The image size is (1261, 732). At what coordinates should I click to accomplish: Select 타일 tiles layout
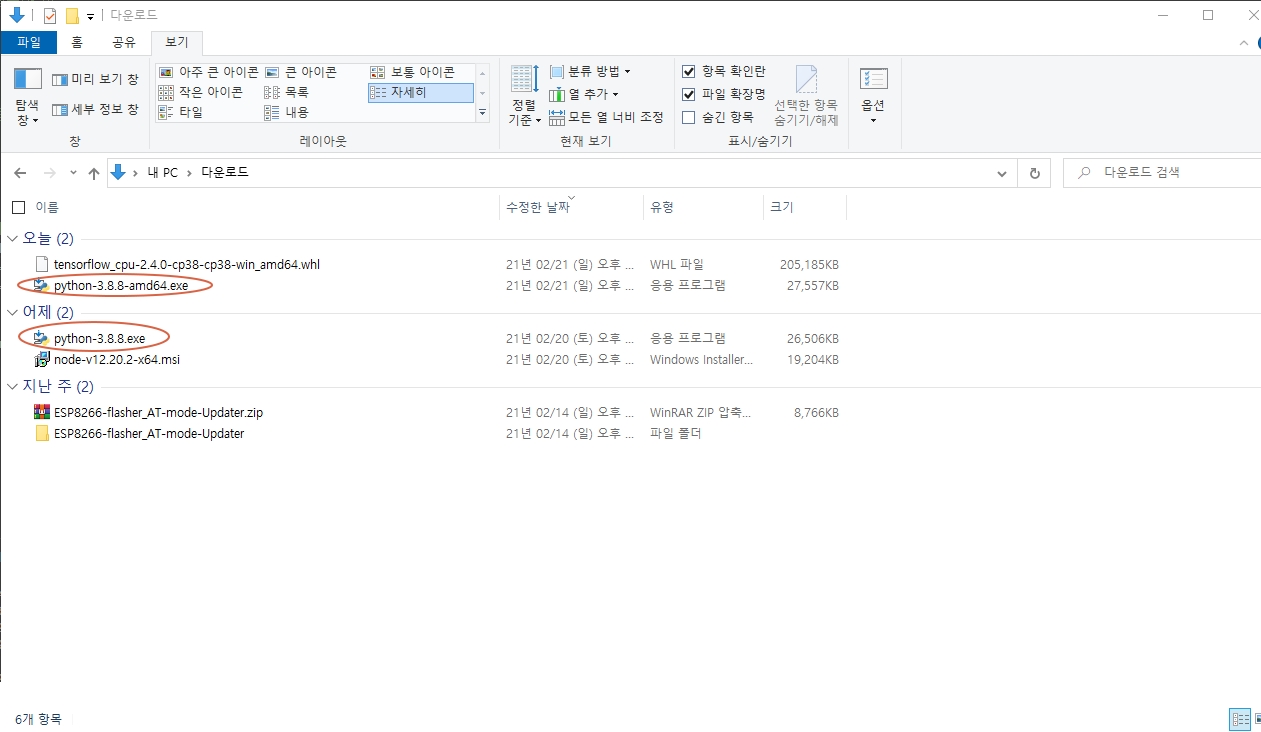181,112
